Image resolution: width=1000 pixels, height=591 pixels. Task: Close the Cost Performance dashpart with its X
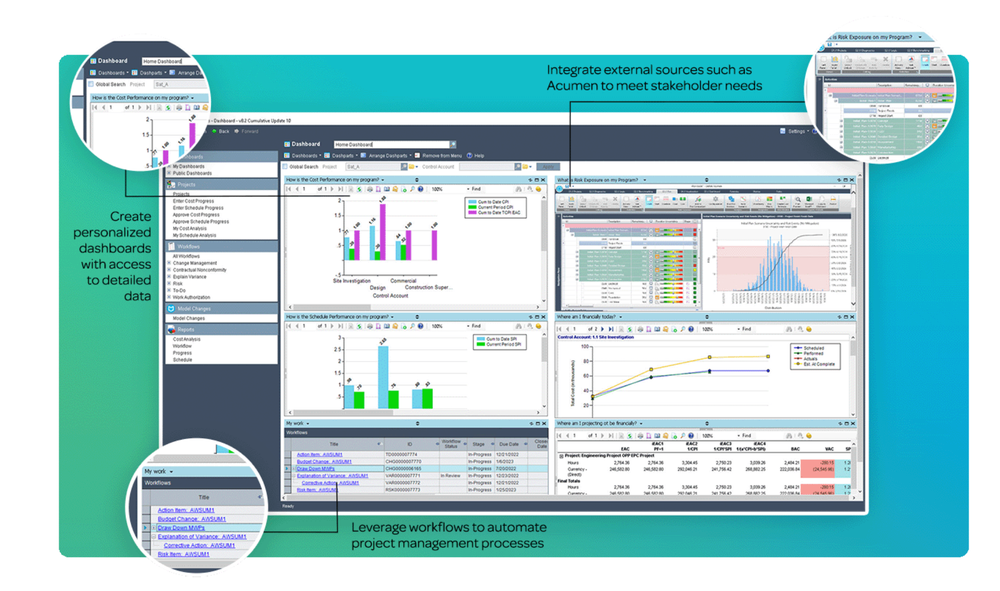543,180
